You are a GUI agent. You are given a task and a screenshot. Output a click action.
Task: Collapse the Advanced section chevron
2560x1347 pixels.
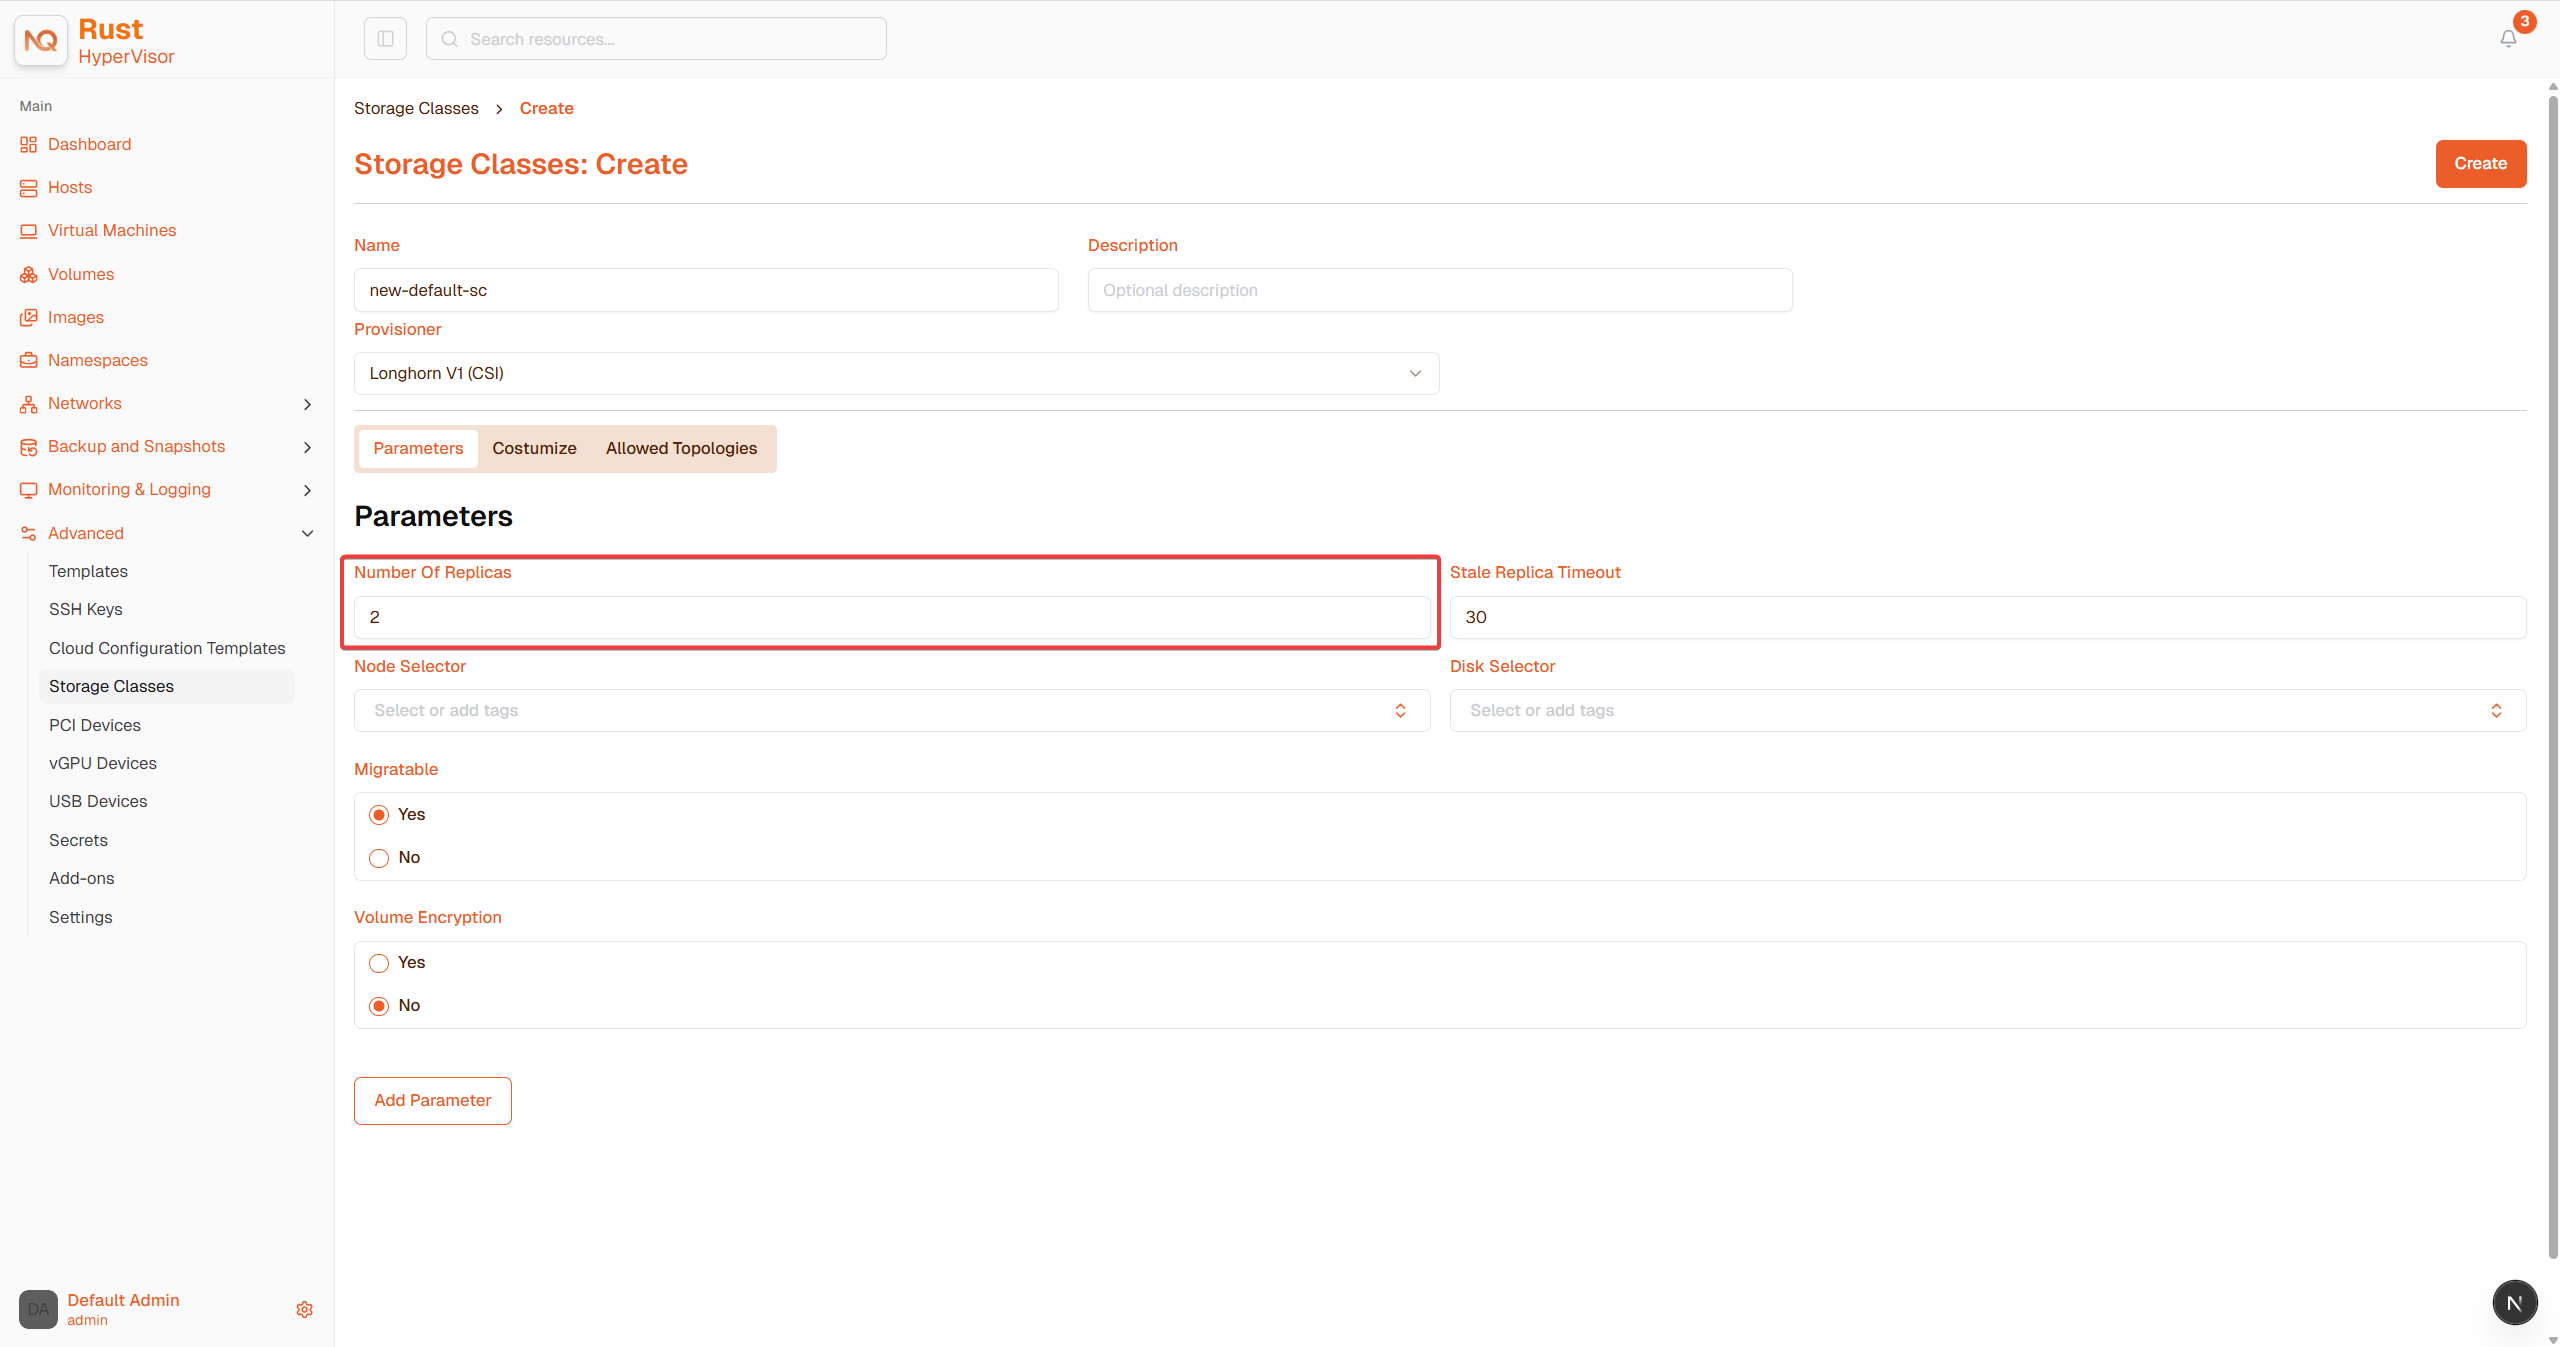pyautogui.click(x=307, y=533)
